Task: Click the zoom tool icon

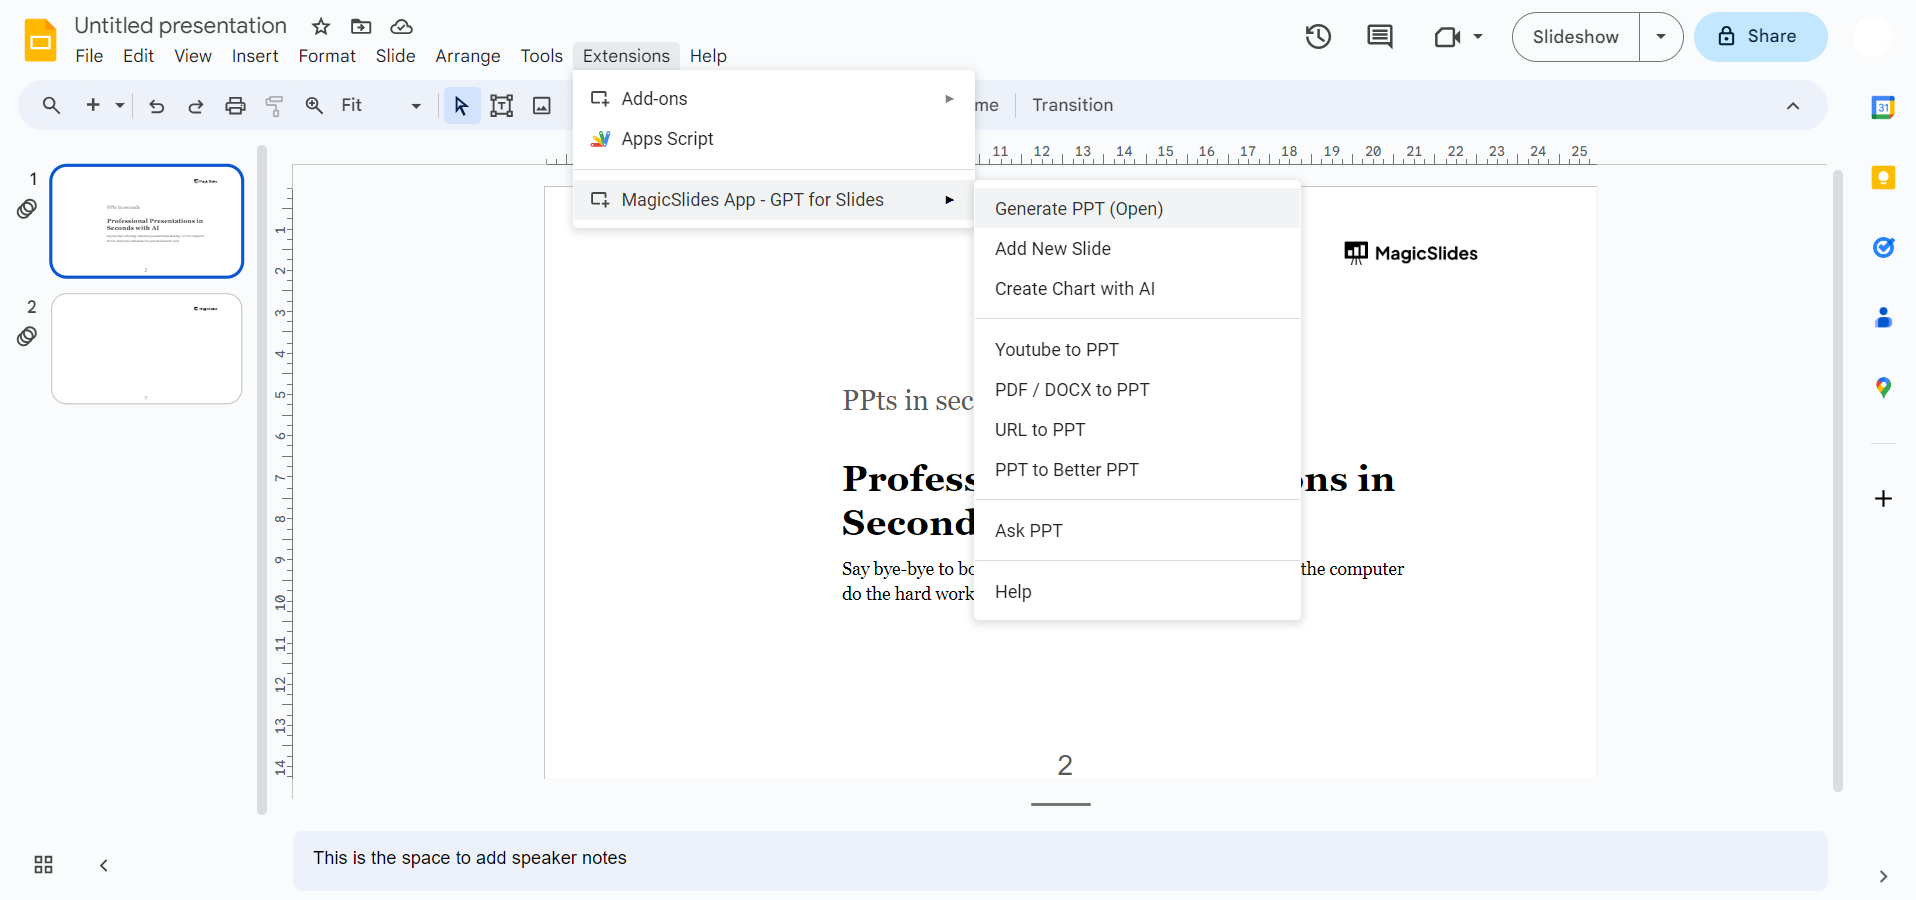Action: (x=314, y=105)
